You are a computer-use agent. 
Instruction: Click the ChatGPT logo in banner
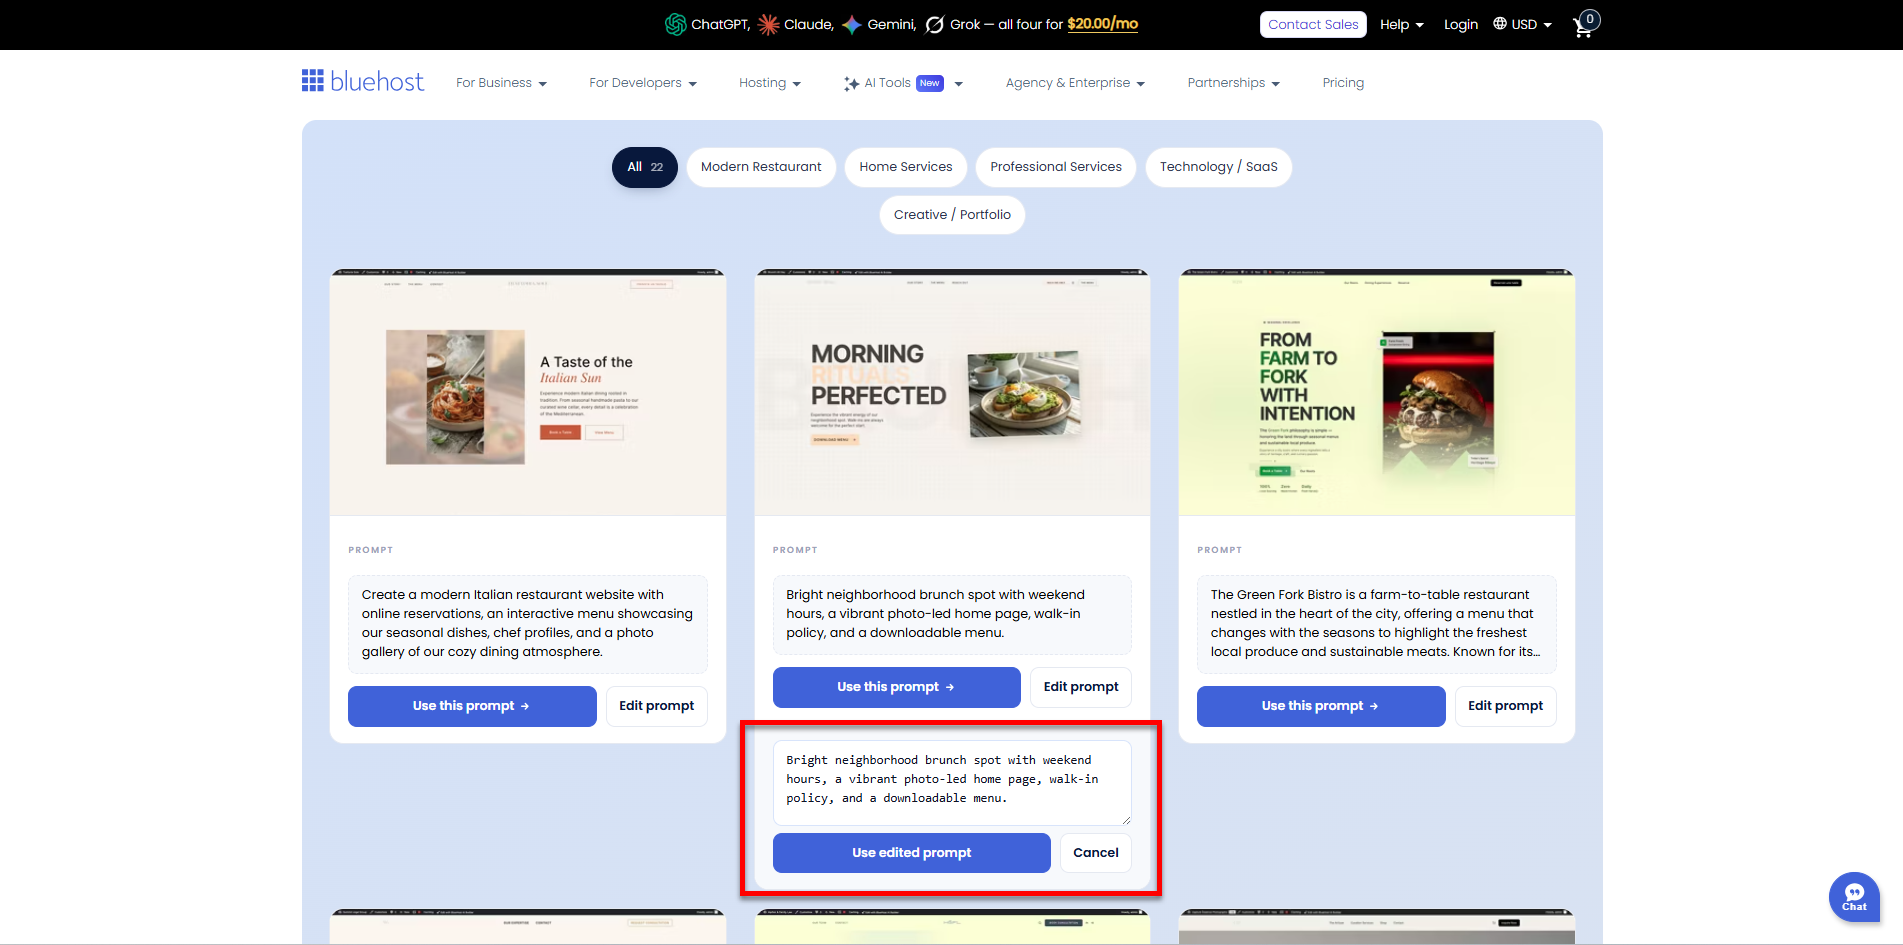676,24
